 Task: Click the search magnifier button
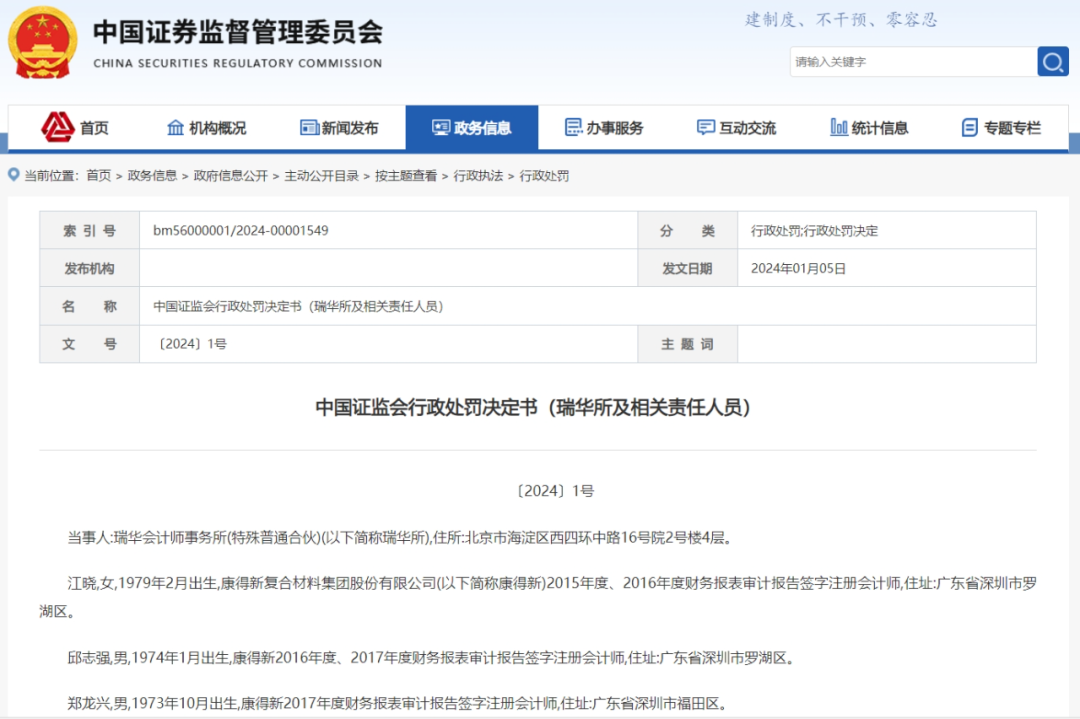pyautogui.click(x=1052, y=62)
